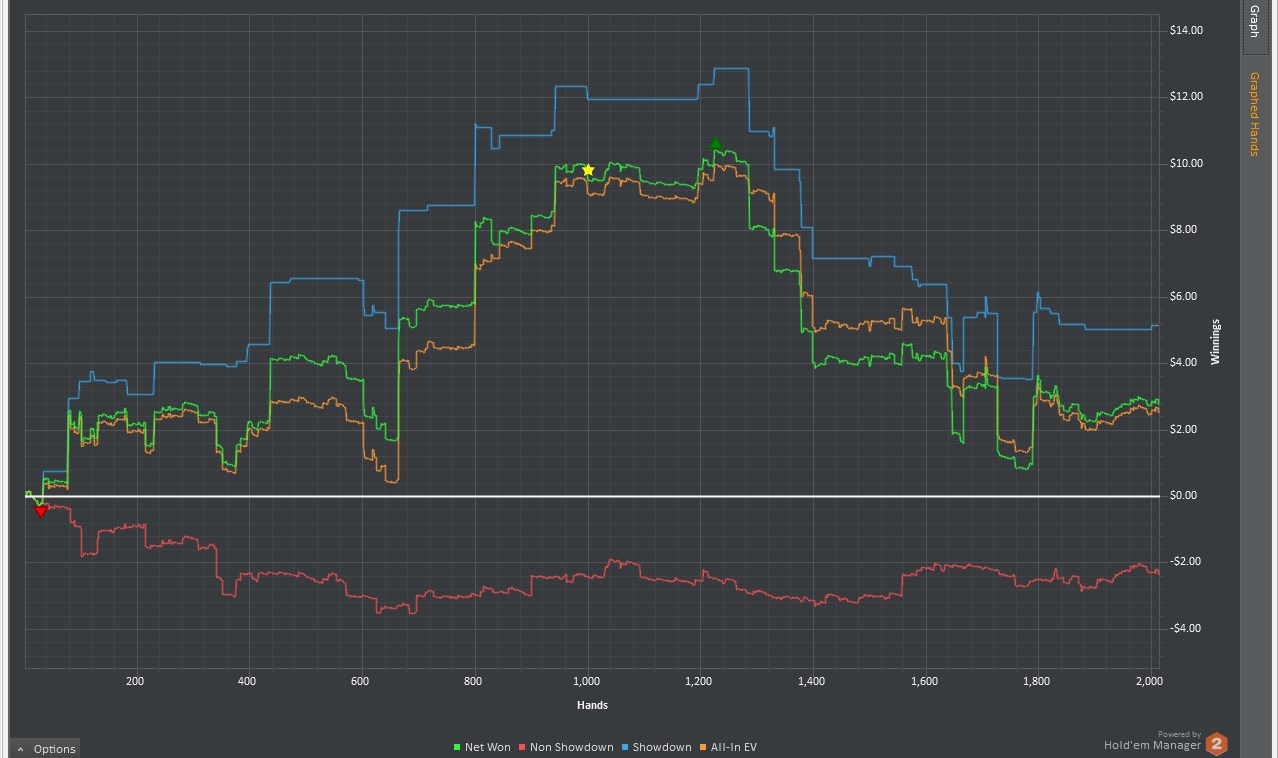Click the blue Showdown color square
This screenshot has width=1278, height=758.
(625, 747)
